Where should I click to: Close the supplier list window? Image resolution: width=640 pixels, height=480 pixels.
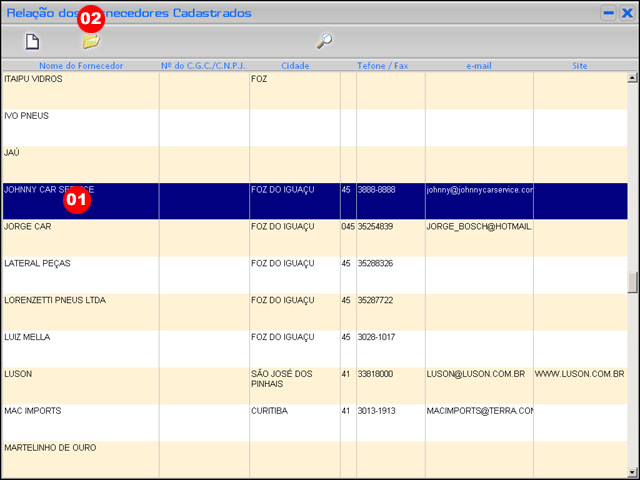(x=626, y=13)
